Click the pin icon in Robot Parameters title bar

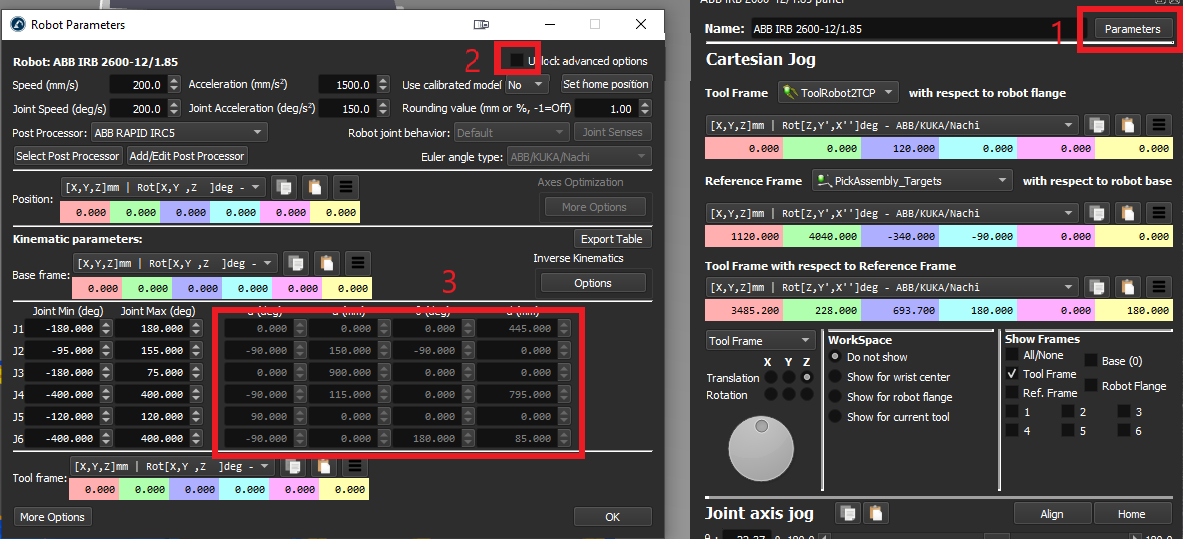[x=481, y=25]
